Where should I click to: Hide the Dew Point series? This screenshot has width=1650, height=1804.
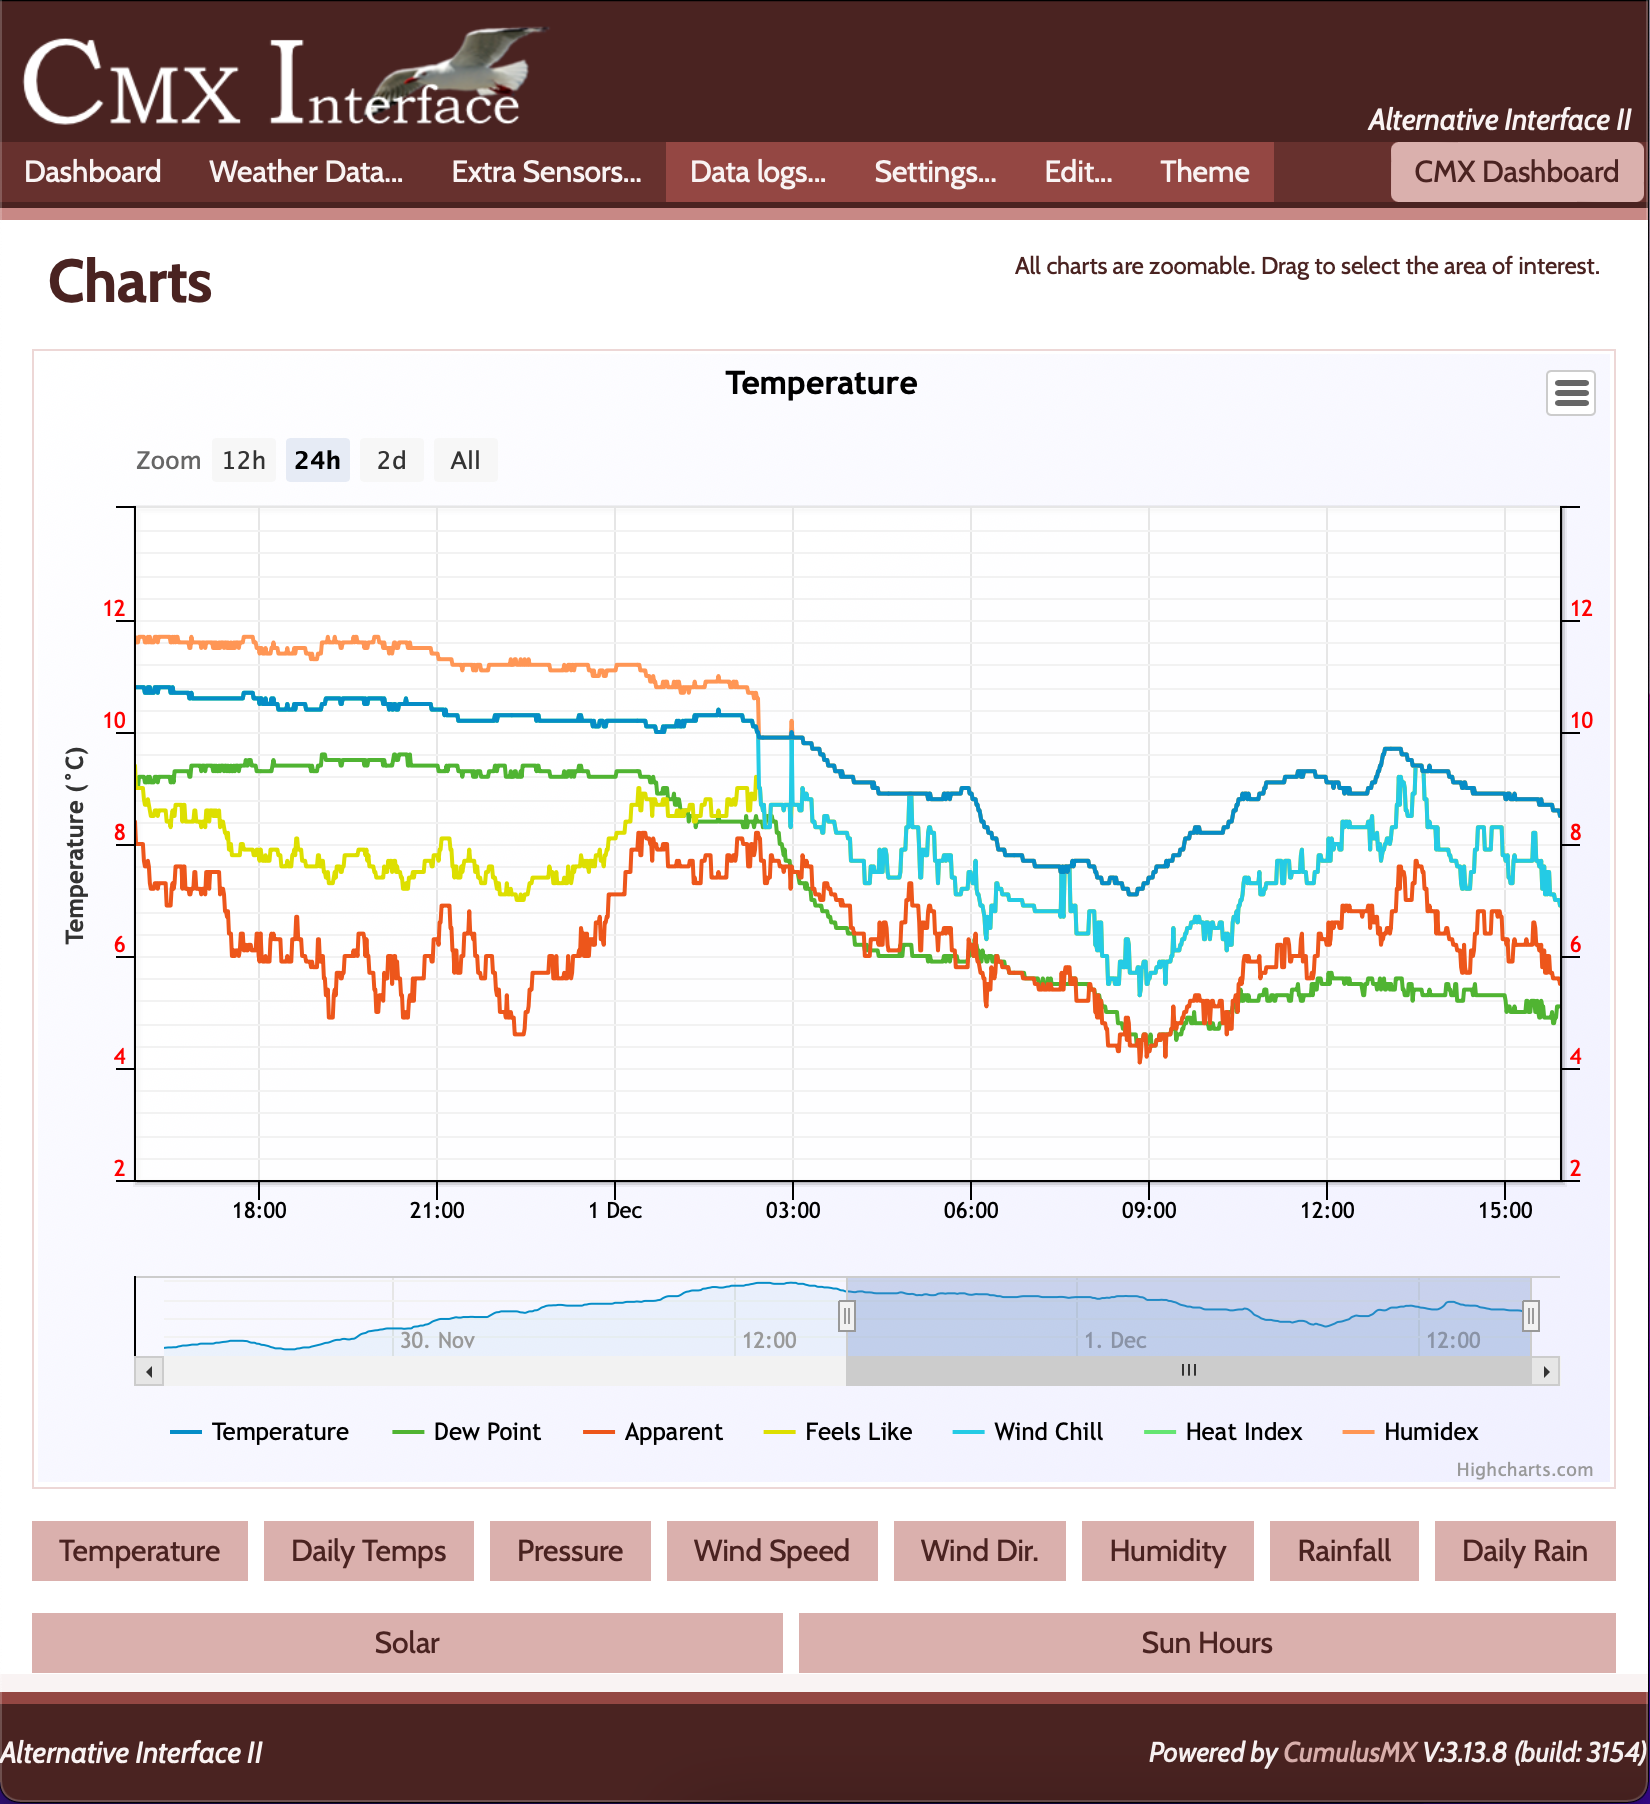point(467,1432)
